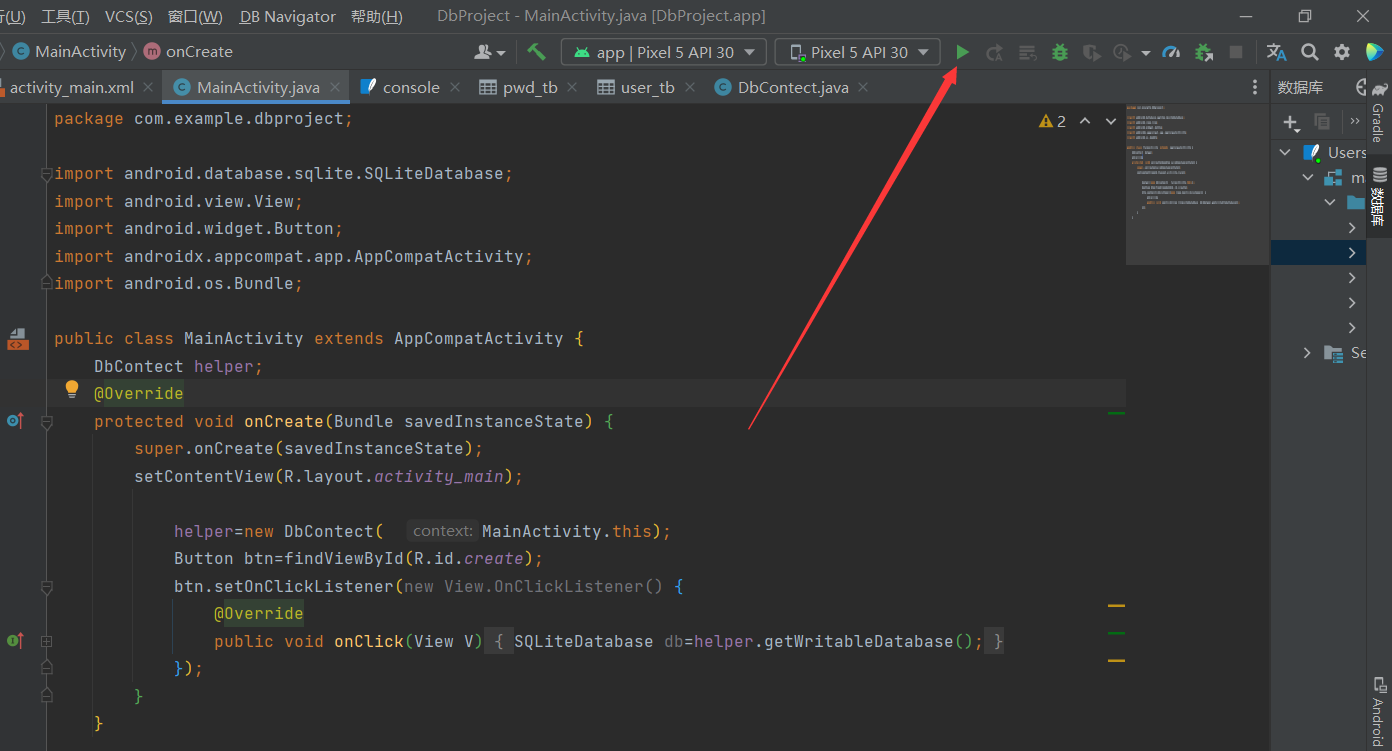Open the three-dot tab list menu
The height and width of the screenshot is (751, 1392).
[1255, 88]
